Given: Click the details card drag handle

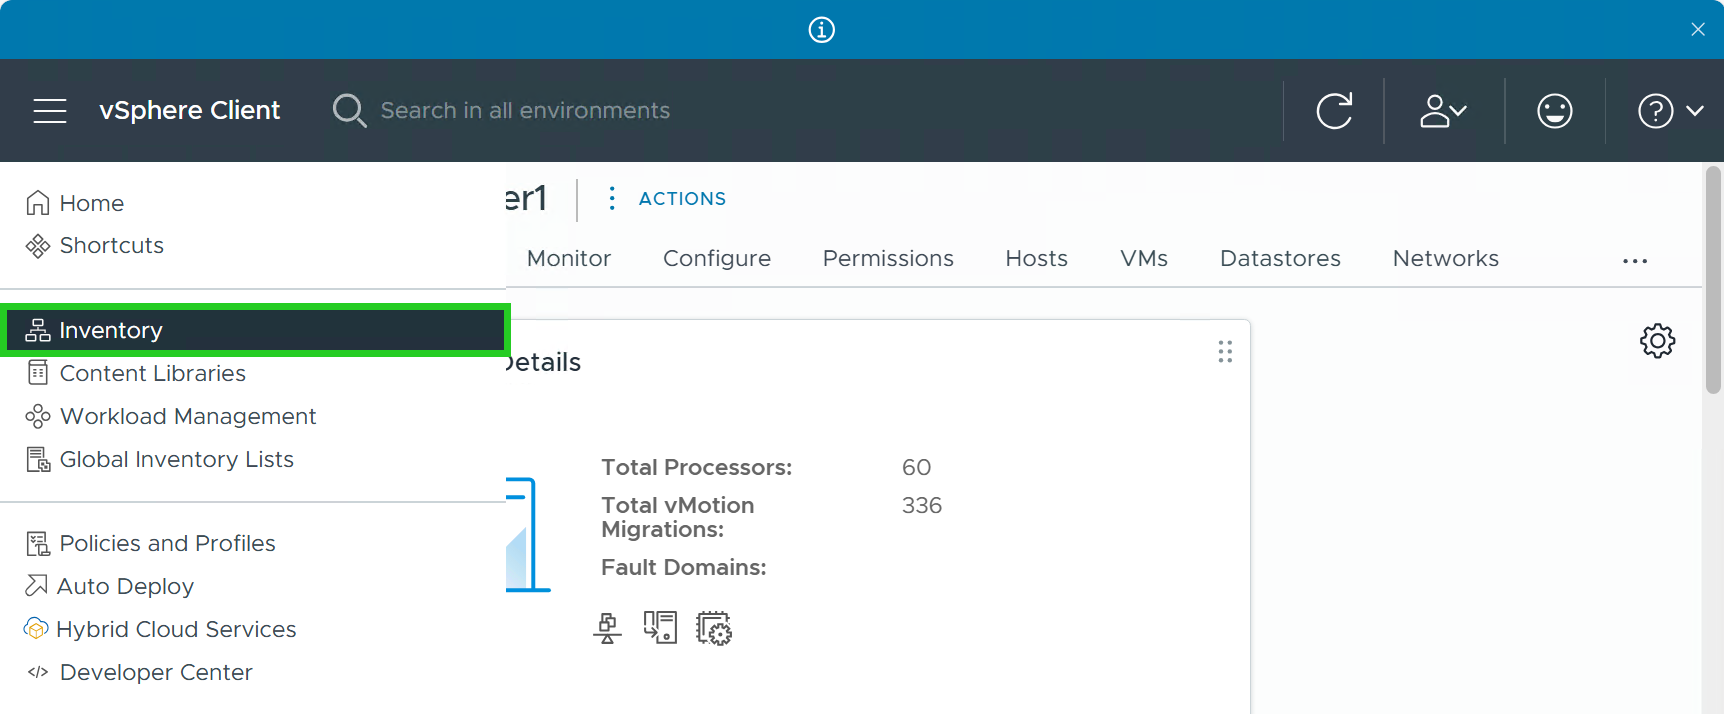Looking at the screenshot, I should [1225, 352].
